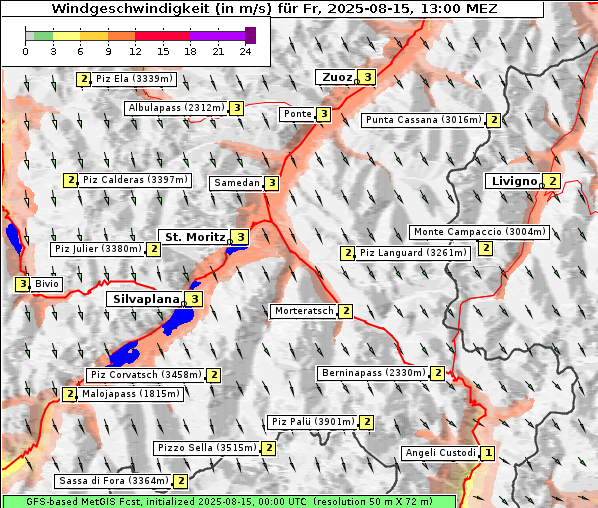Click the Silvaplana wind speed badge
This screenshot has height=508, width=598.
click(x=195, y=299)
